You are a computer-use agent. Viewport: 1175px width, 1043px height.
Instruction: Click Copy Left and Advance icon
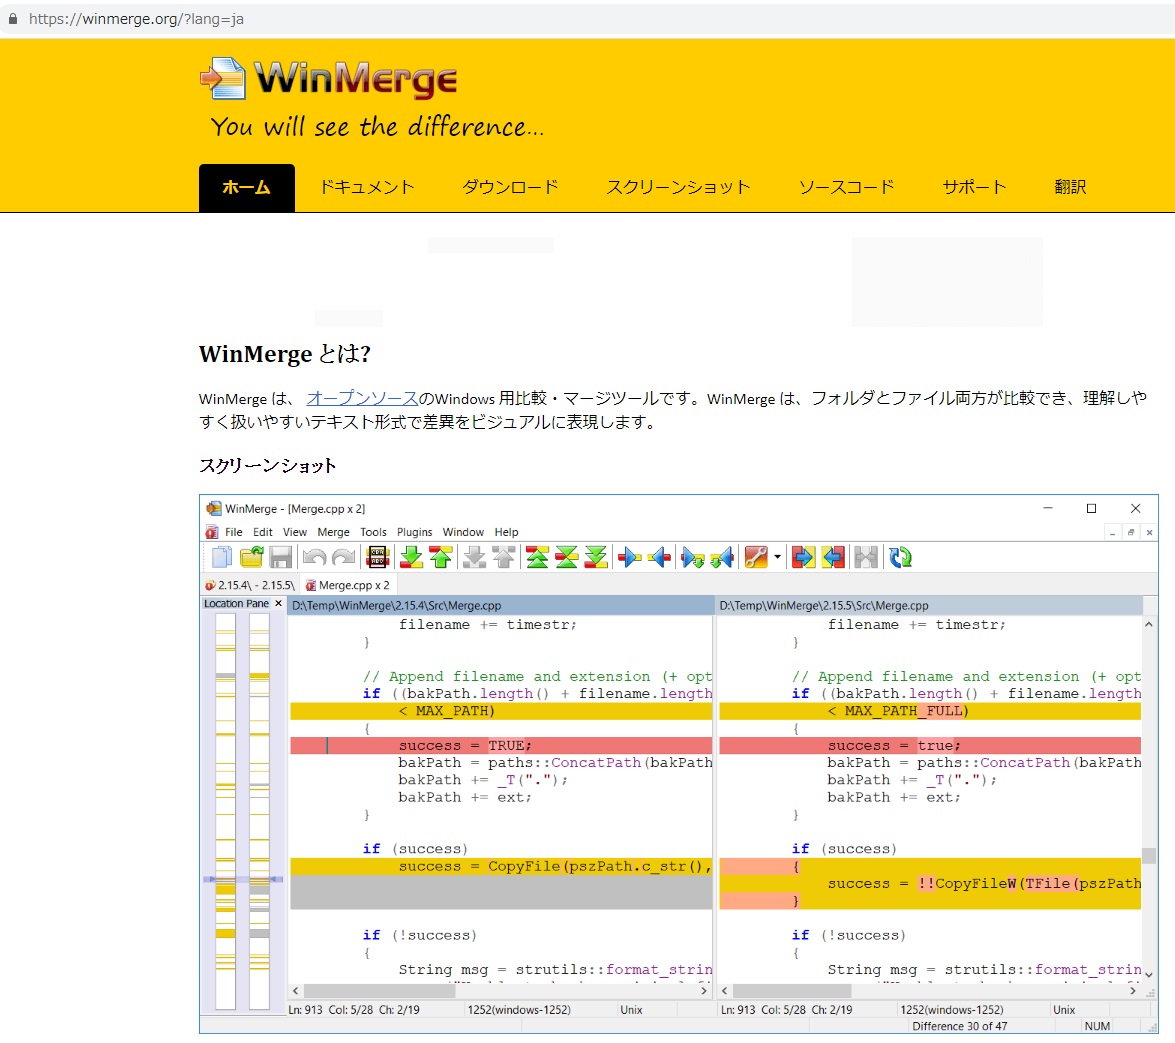(x=722, y=557)
